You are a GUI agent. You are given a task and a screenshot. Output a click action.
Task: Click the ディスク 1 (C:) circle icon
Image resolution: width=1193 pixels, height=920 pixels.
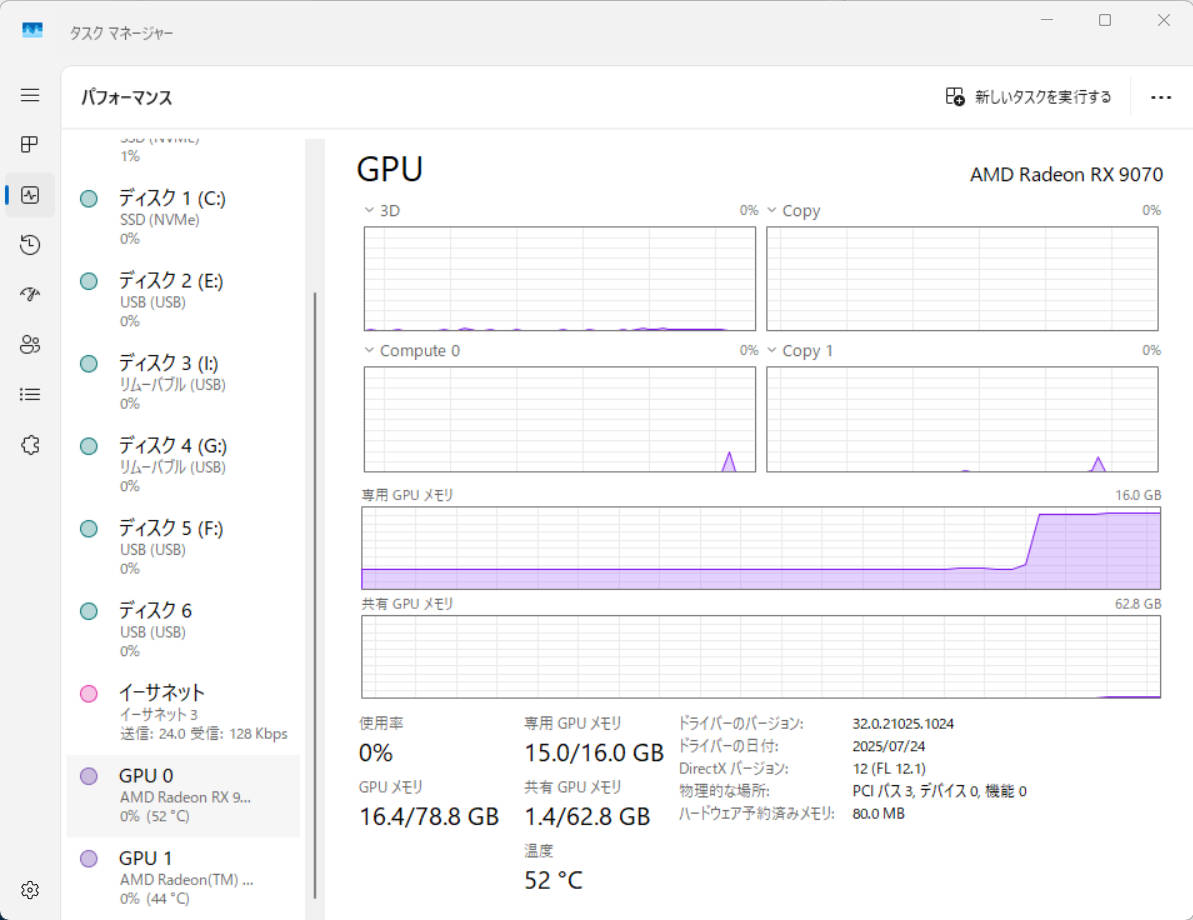[x=89, y=199]
